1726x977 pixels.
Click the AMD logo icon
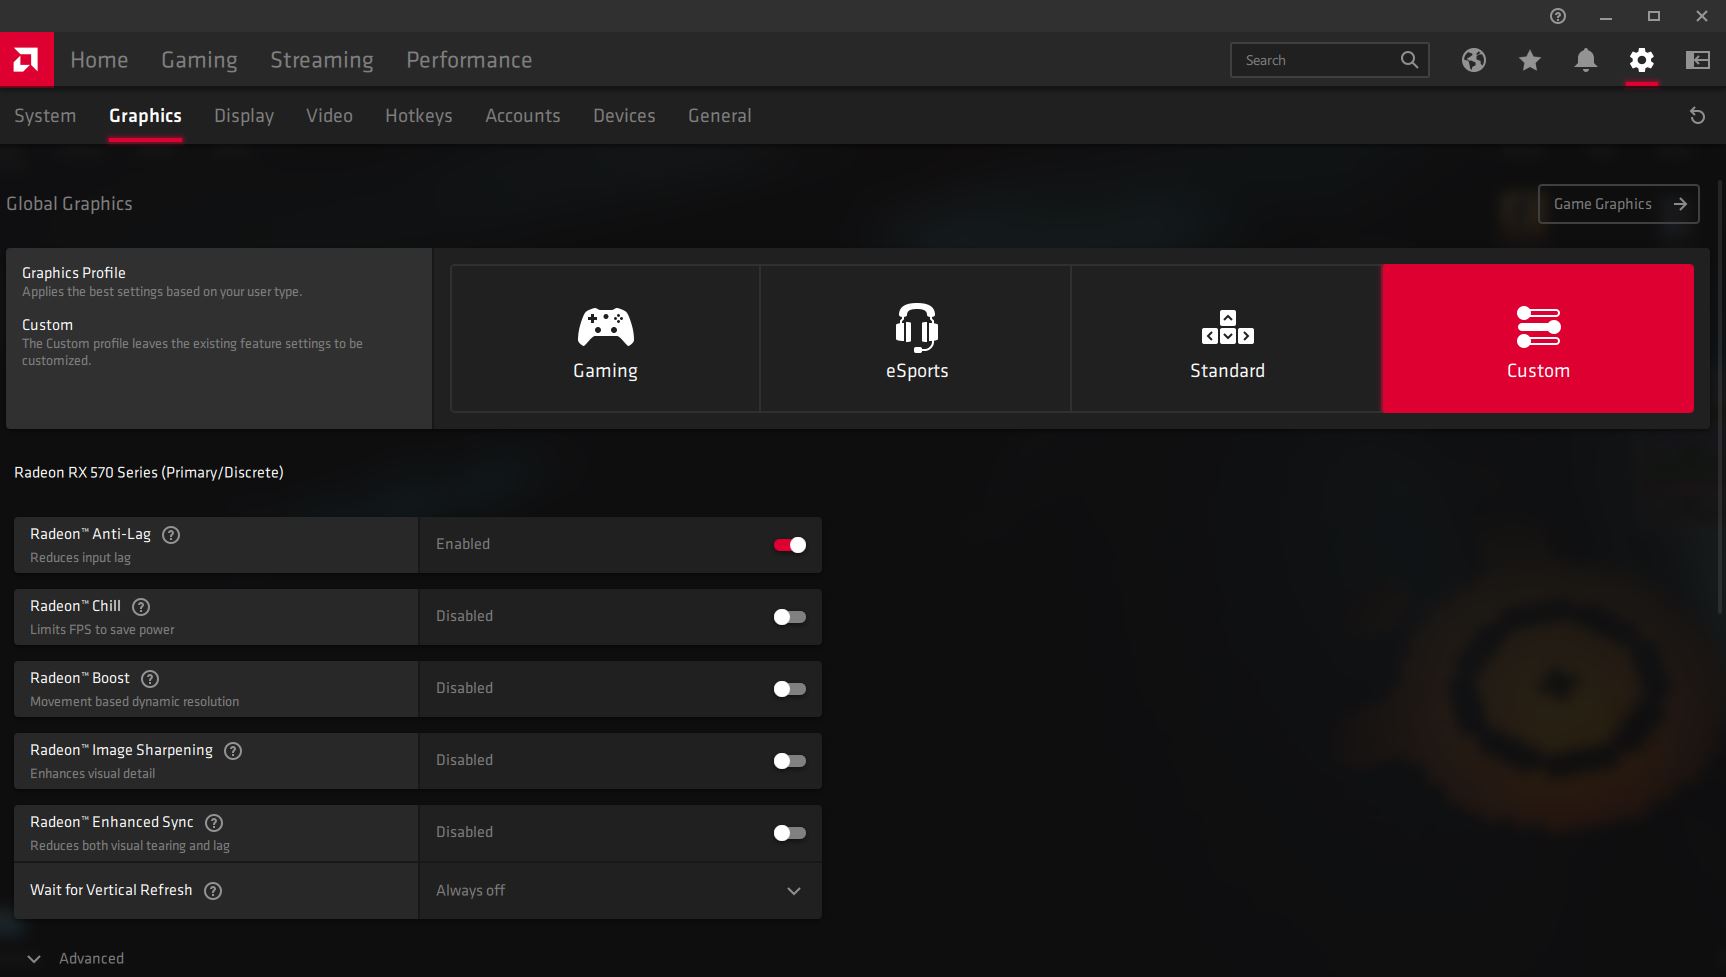27,60
